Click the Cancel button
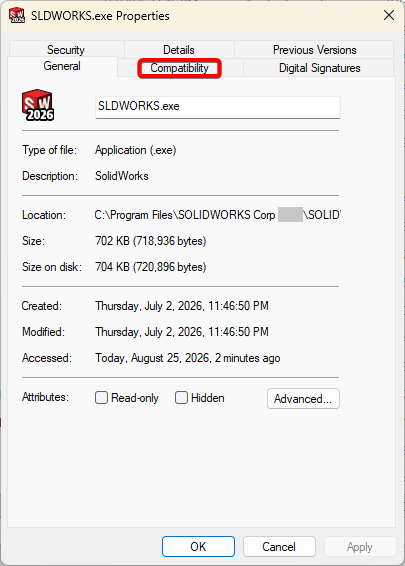The image size is (405, 566). [279, 547]
